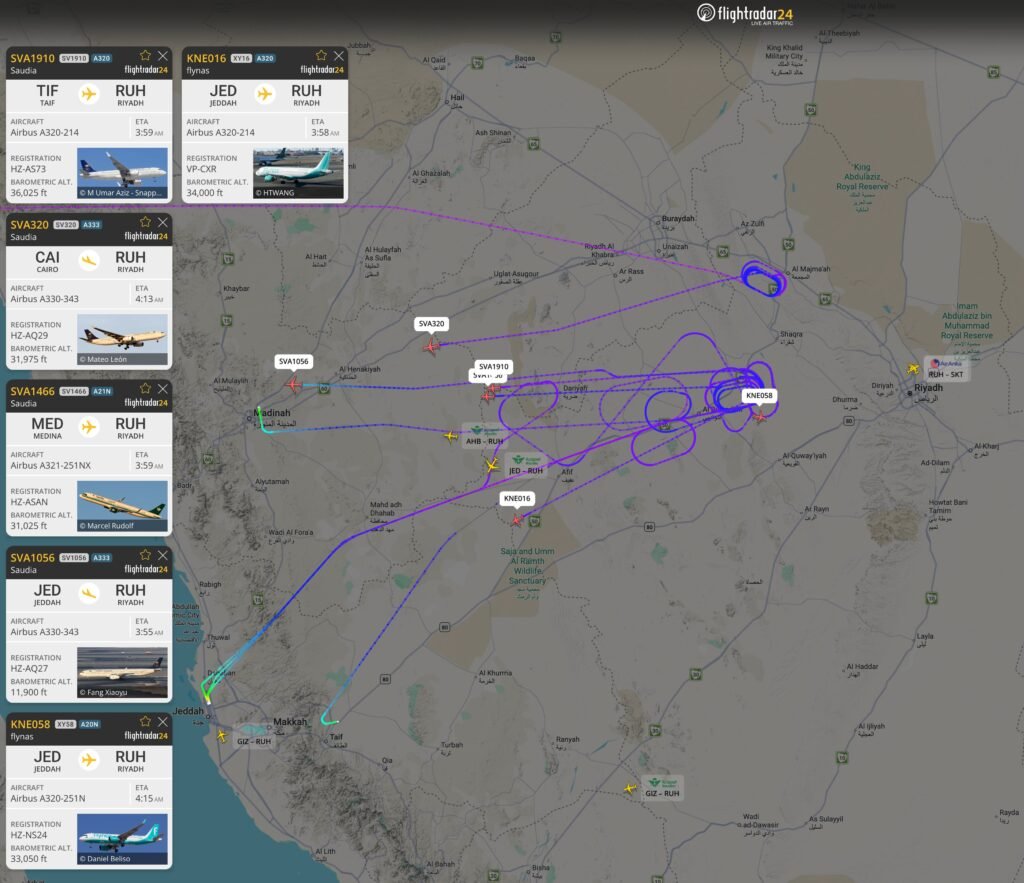
Task: Toggle the favorite star on the SVA320 panel
Action: [x=144, y=220]
